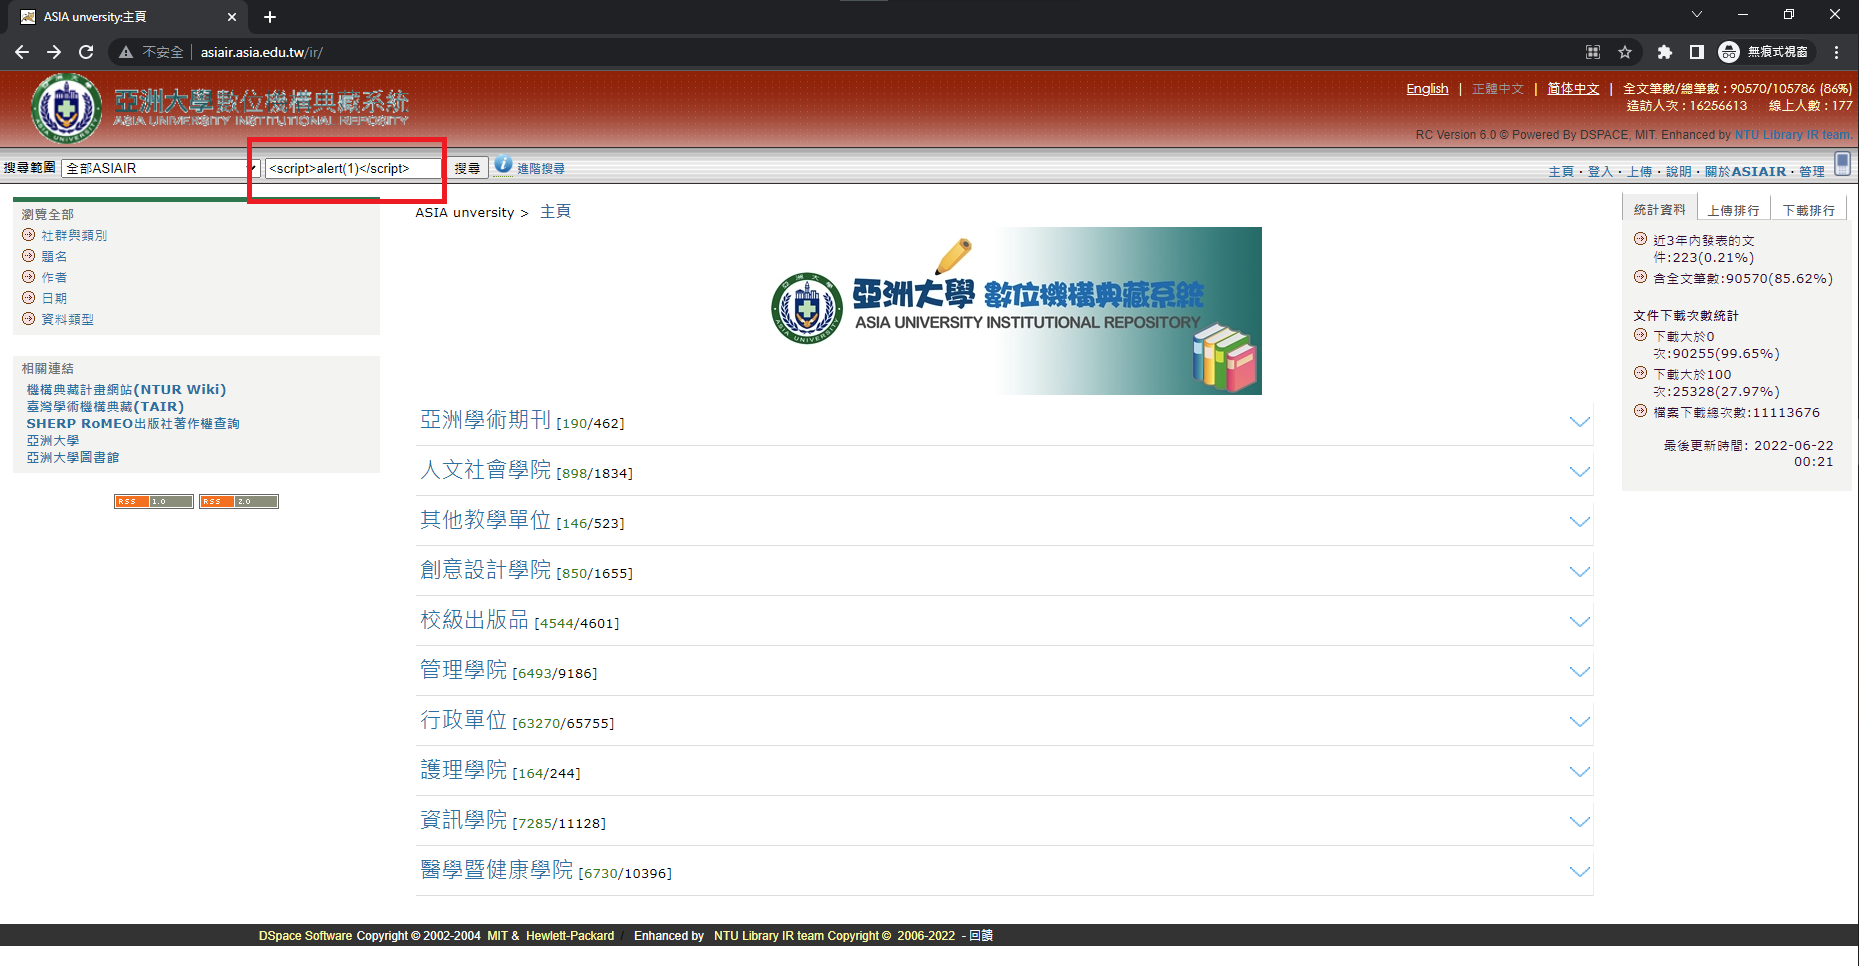This screenshot has height=966, width=1859.
Task: Browse by 資料類型
Action: pos(67,320)
